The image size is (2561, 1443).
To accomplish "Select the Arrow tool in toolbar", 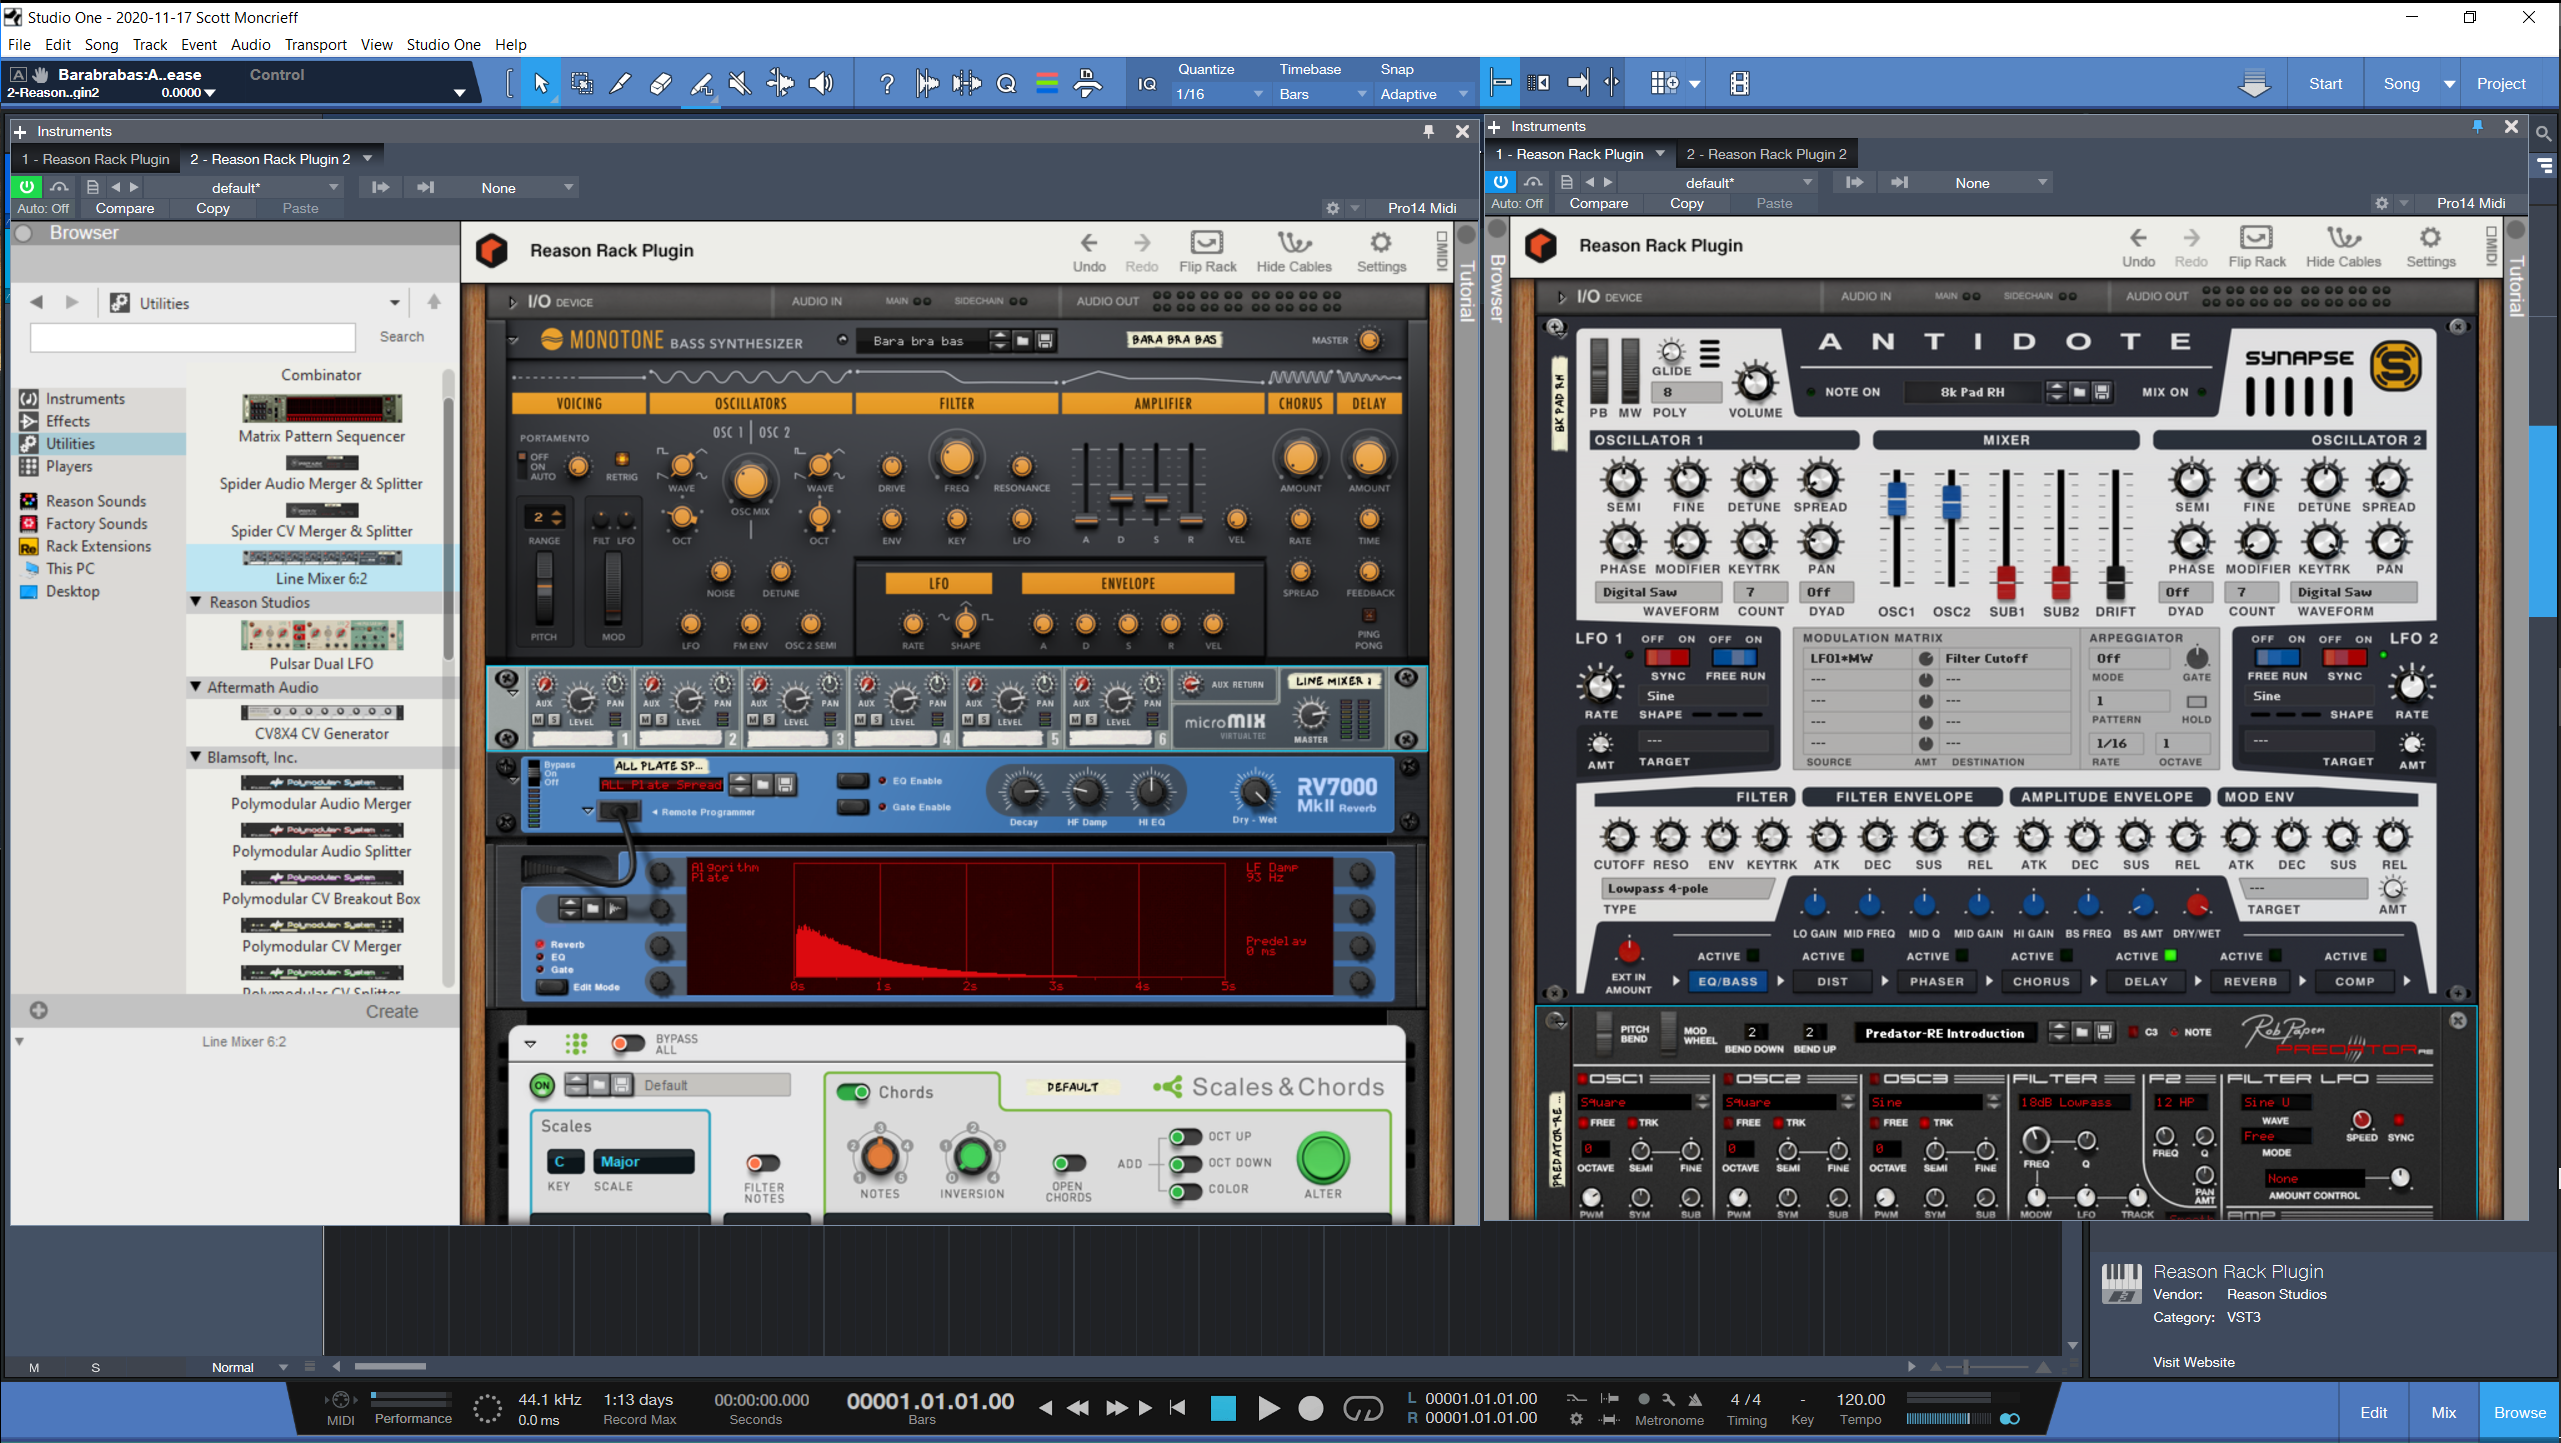I will click(541, 84).
